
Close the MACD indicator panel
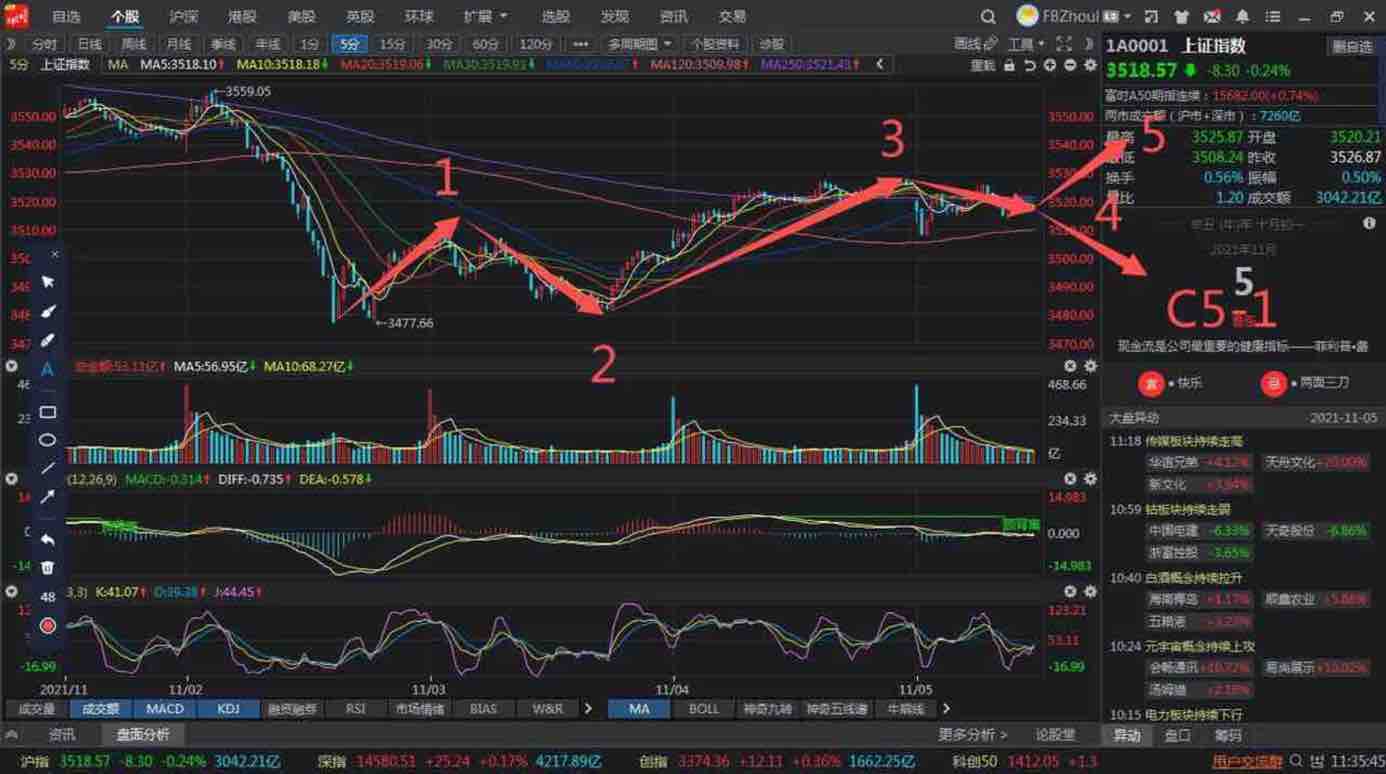(x=1070, y=479)
